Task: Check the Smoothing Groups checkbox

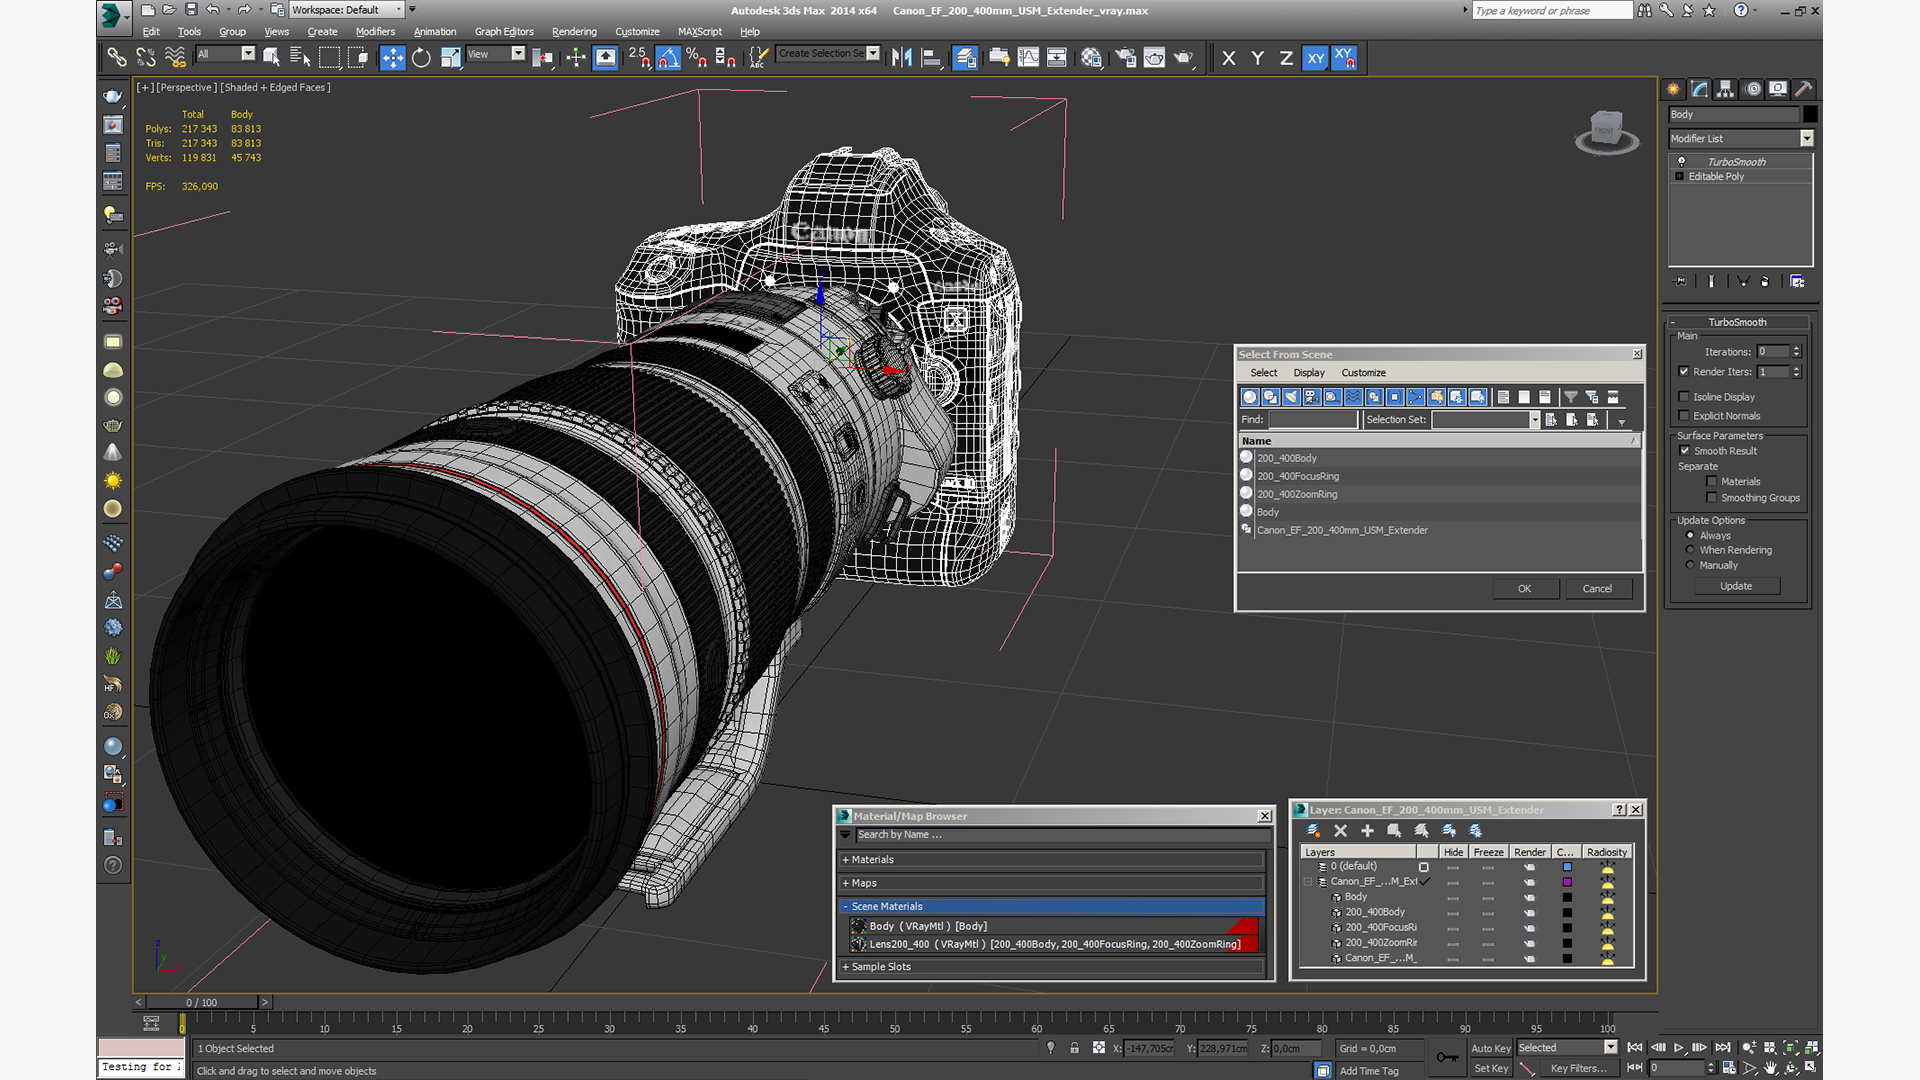Action: pos(1711,498)
